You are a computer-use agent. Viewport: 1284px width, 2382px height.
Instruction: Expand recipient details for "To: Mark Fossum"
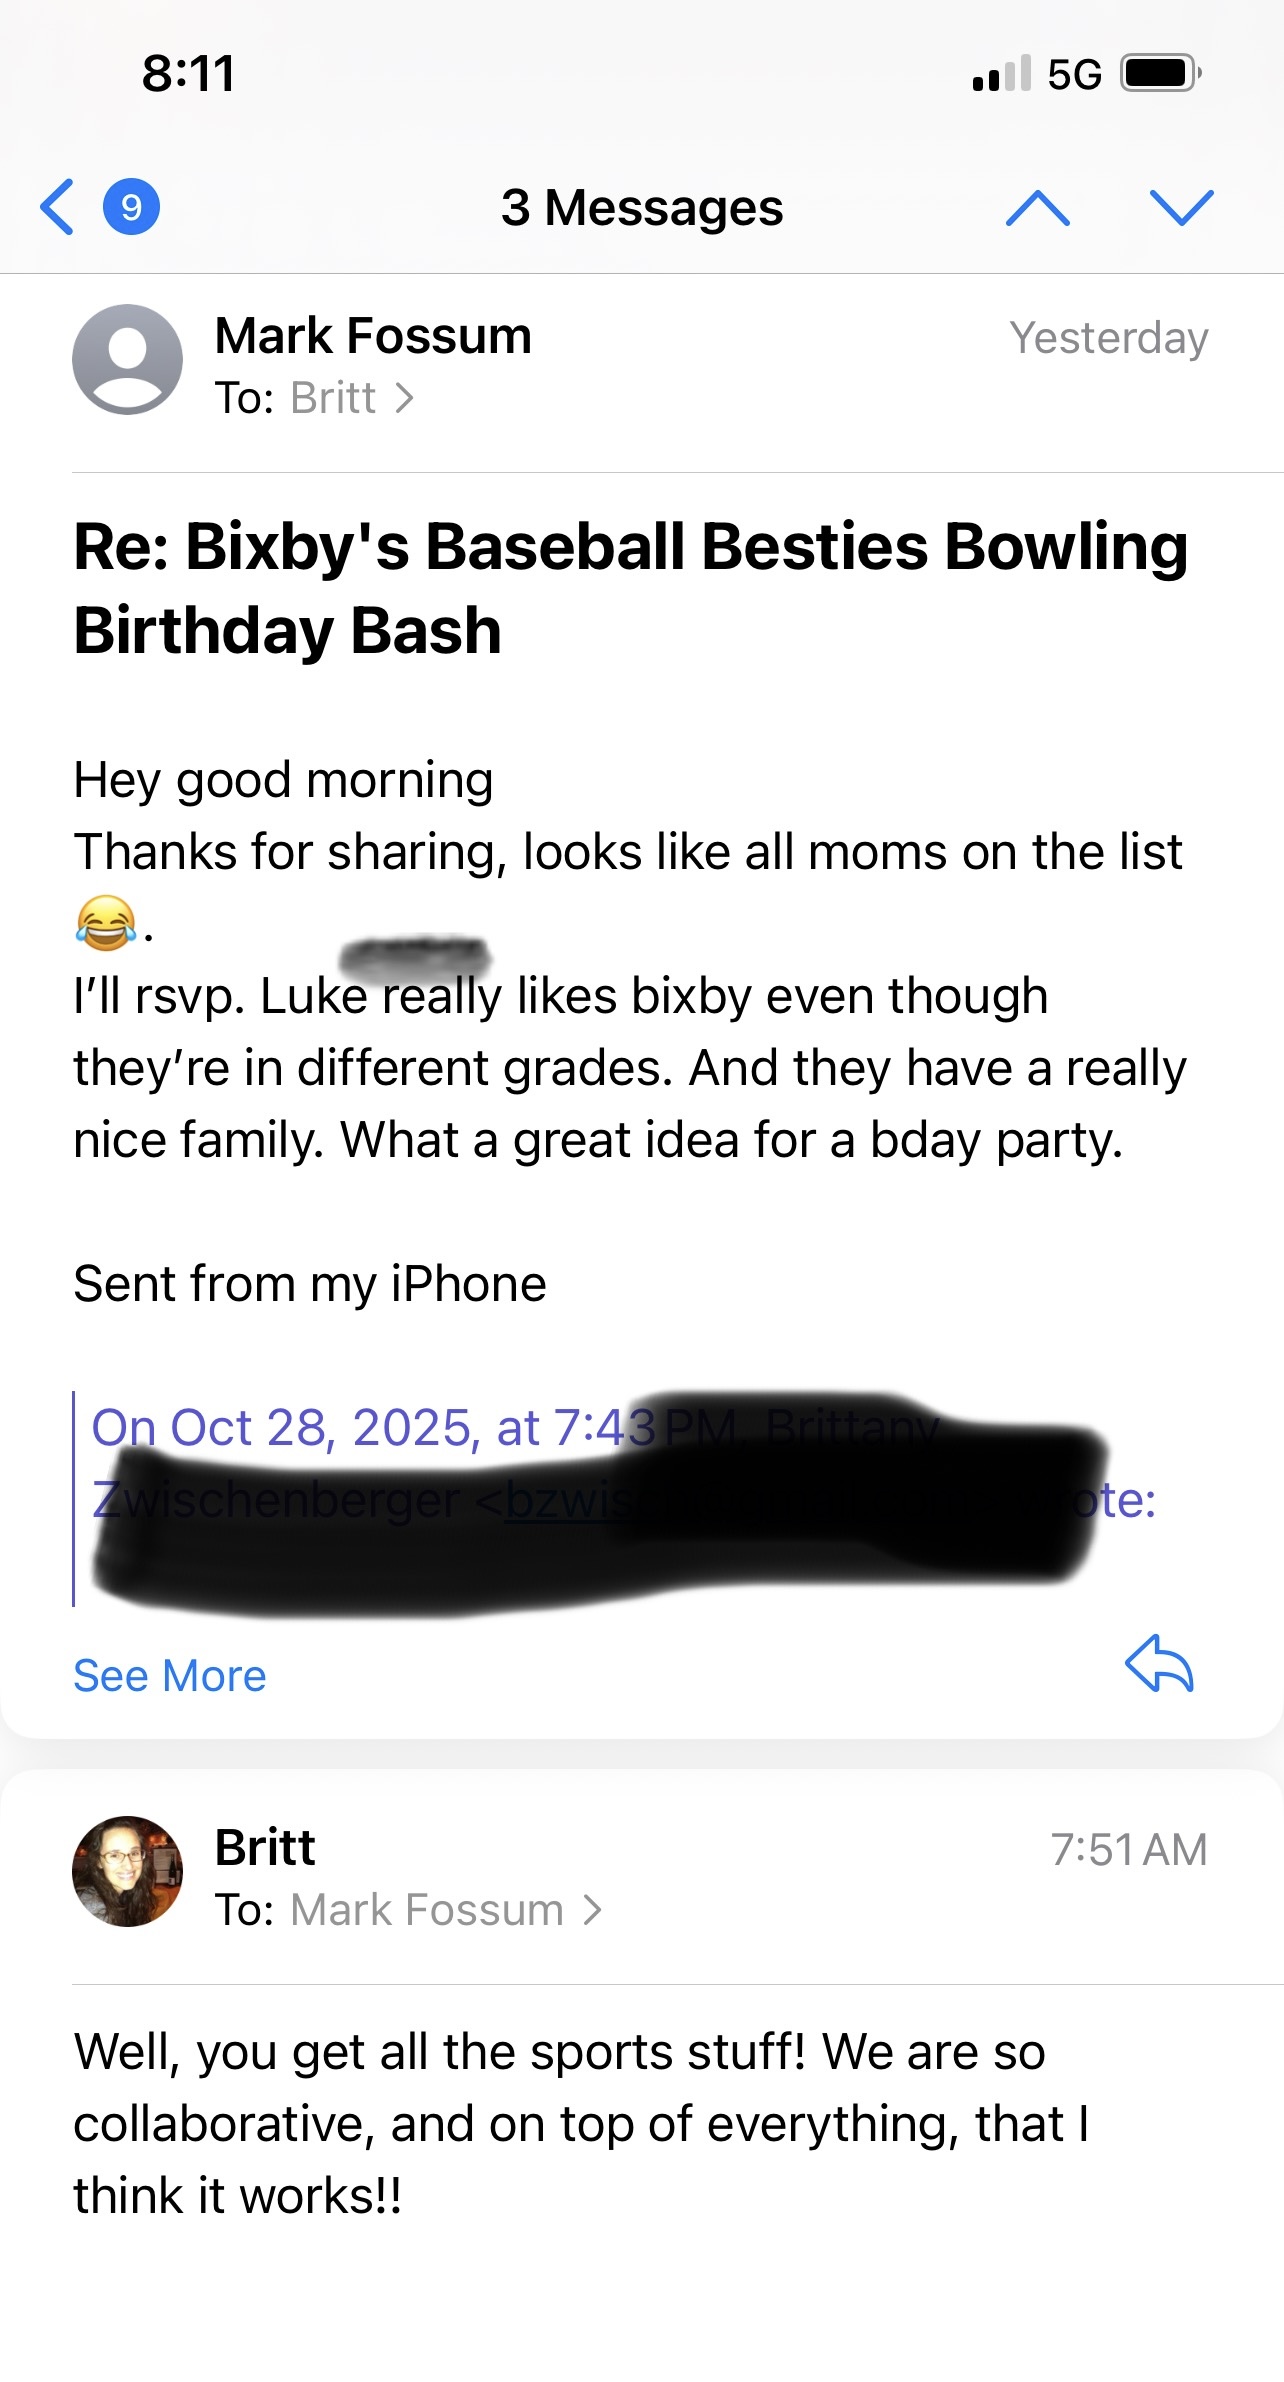(x=593, y=1910)
